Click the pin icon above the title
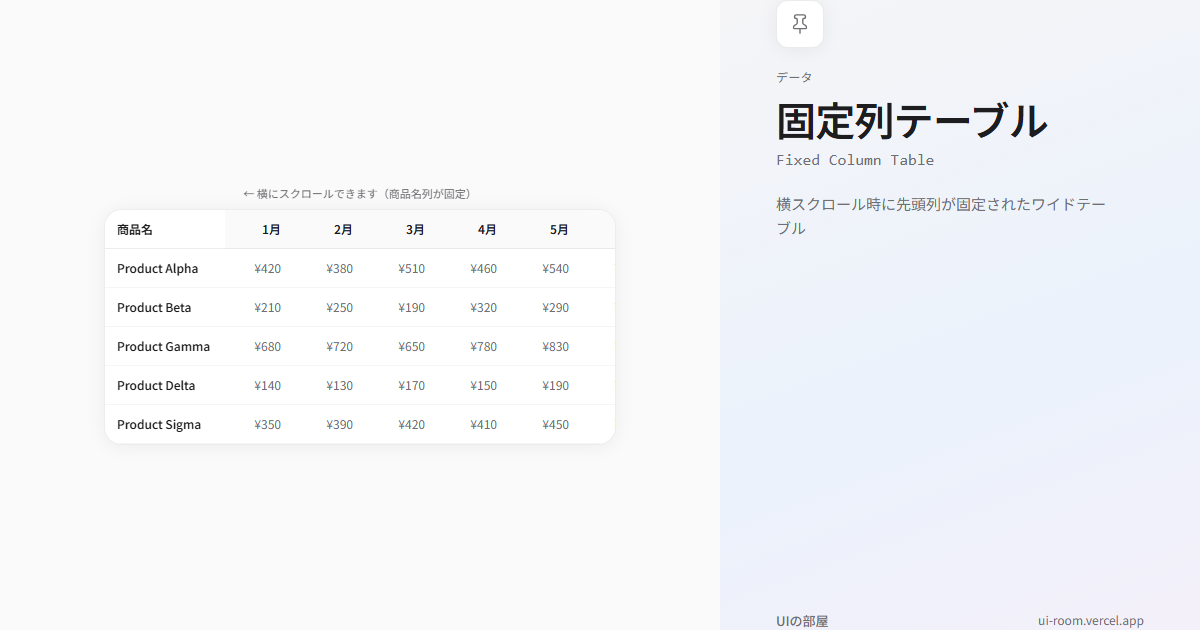The width and height of the screenshot is (1200, 630). [x=800, y=24]
